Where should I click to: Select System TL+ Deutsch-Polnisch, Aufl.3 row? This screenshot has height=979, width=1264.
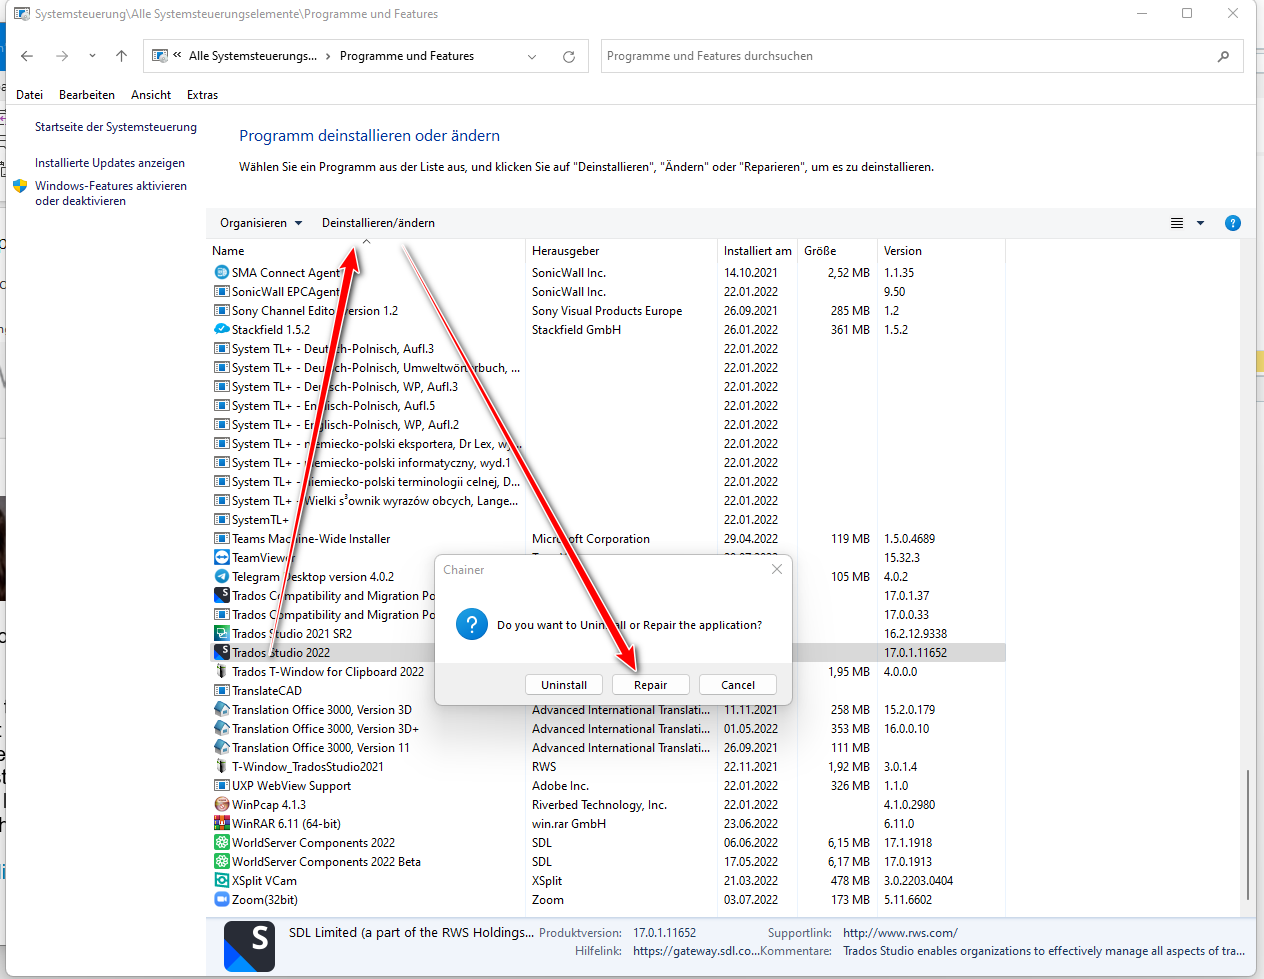pyautogui.click(x=608, y=348)
